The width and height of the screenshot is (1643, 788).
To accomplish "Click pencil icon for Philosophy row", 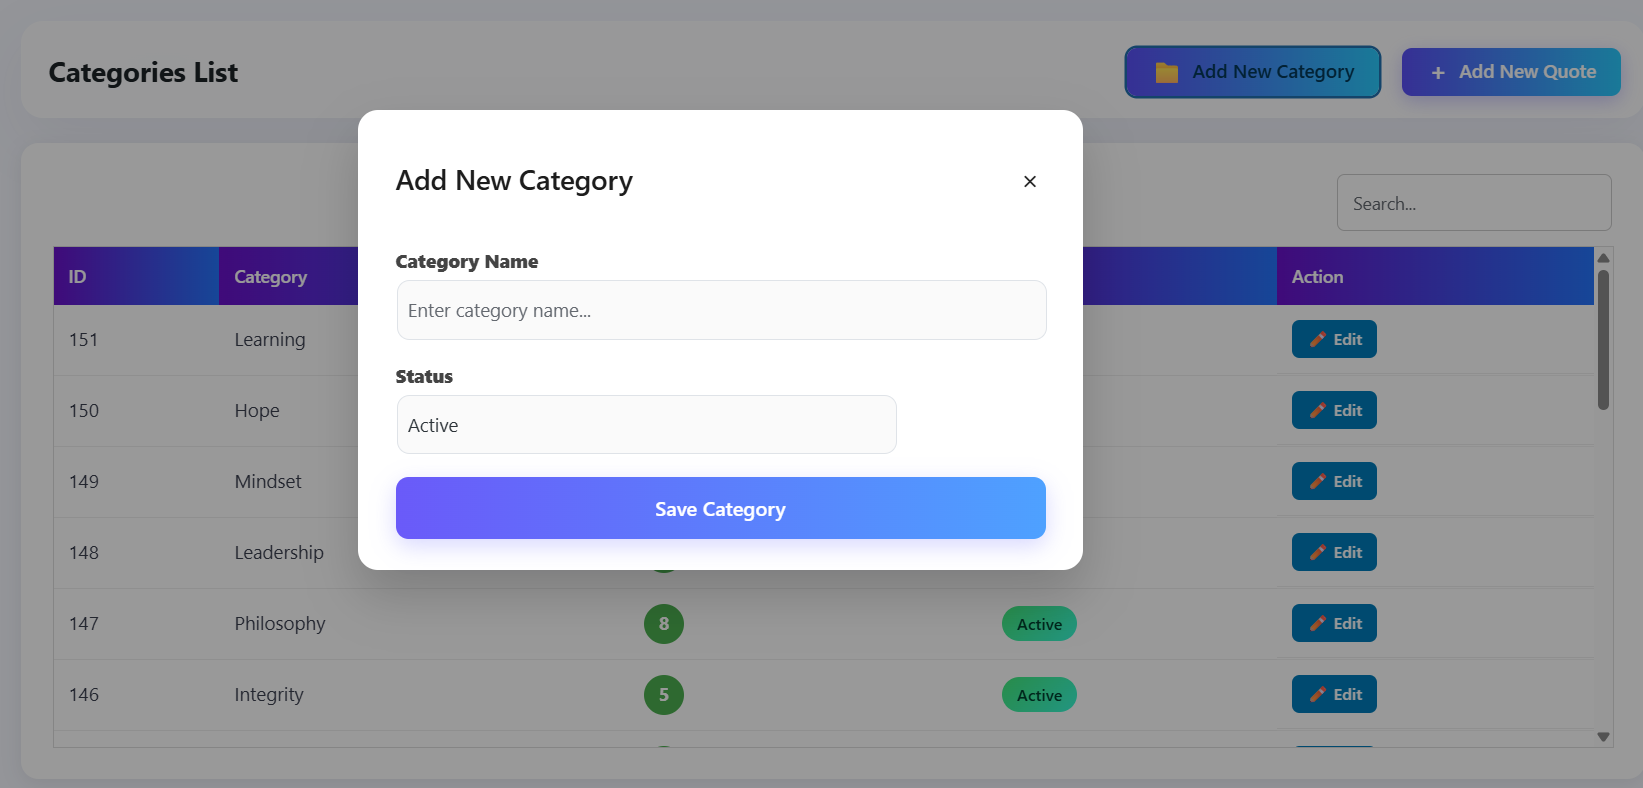I will coord(1318,623).
